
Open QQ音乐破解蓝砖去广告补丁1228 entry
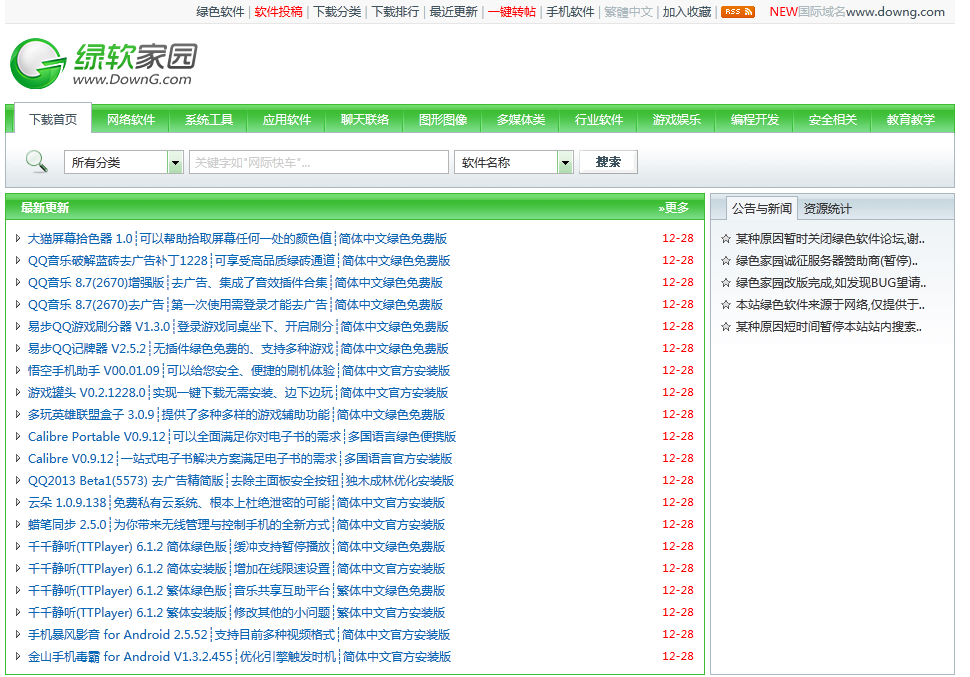[x=239, y=261]
